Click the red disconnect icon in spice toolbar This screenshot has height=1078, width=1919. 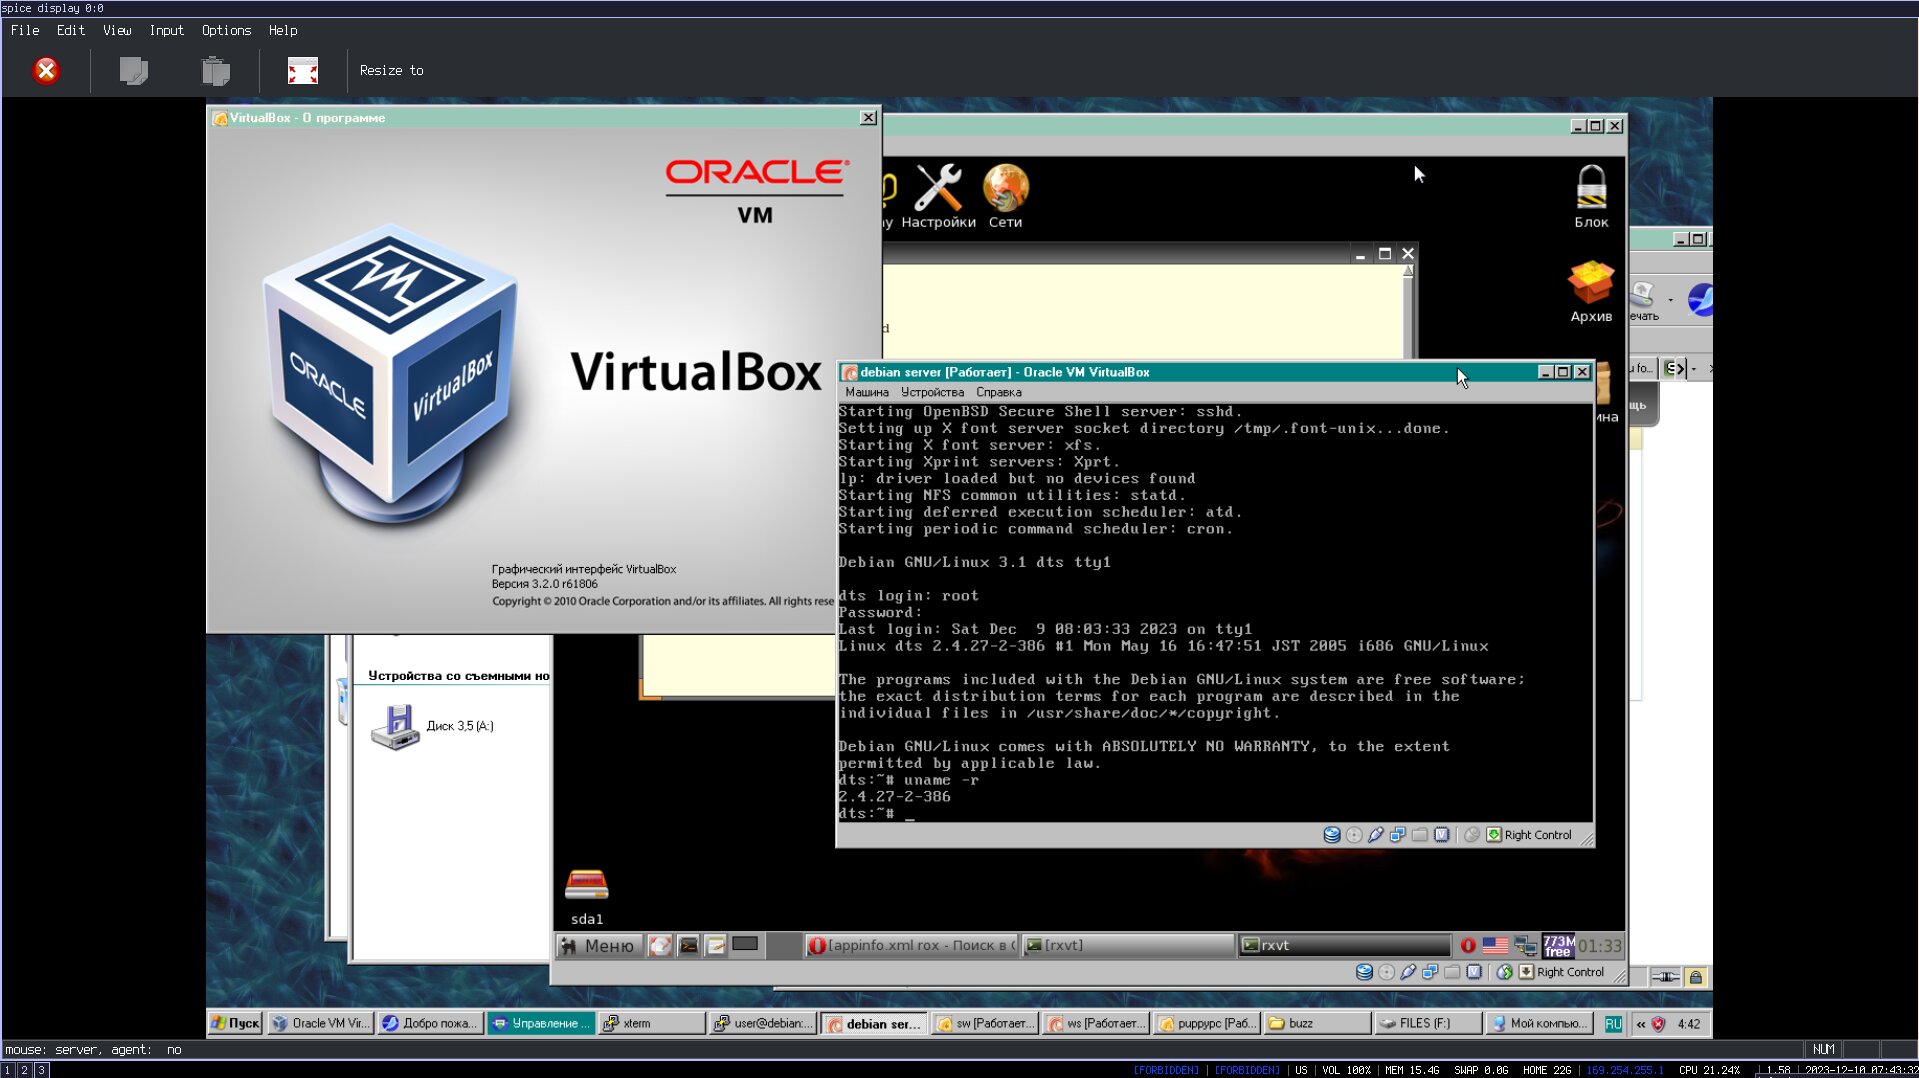click(x=46, y=71)
